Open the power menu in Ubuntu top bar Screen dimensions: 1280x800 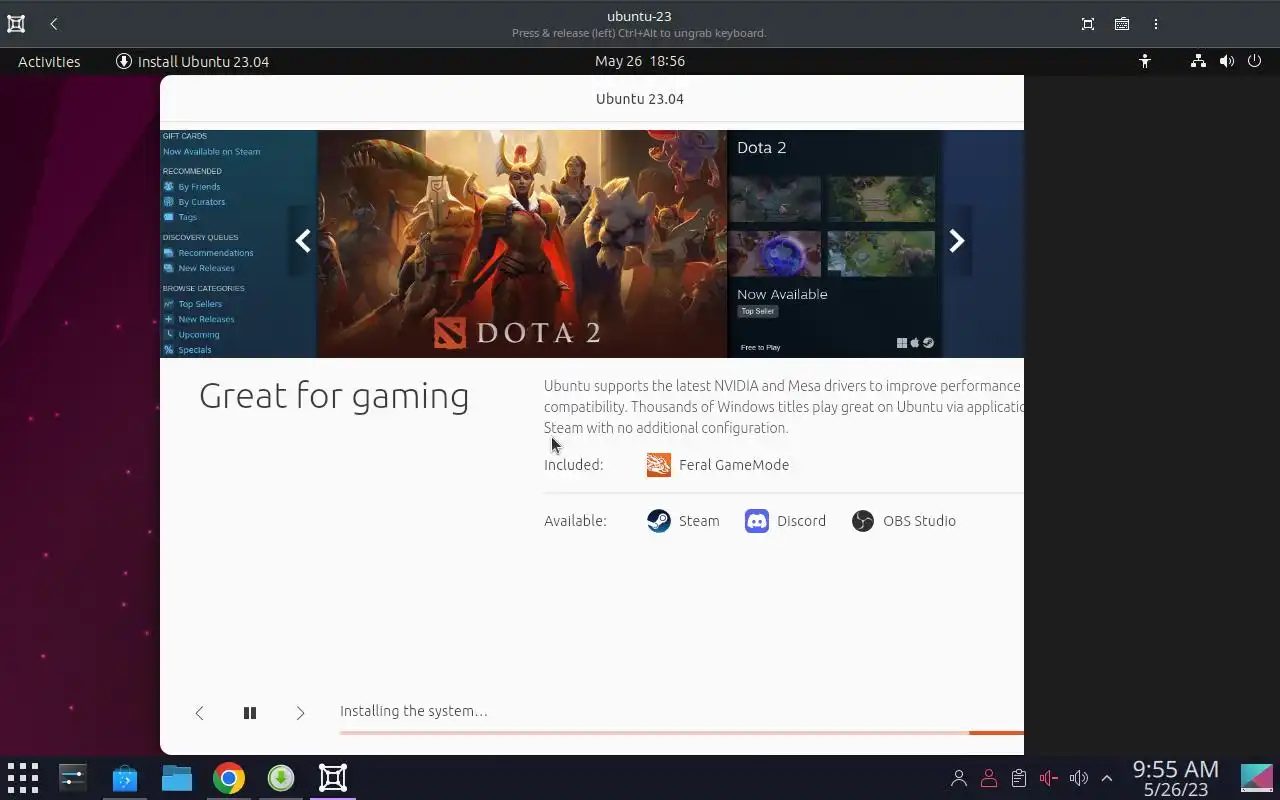[x=1254, y=61]
